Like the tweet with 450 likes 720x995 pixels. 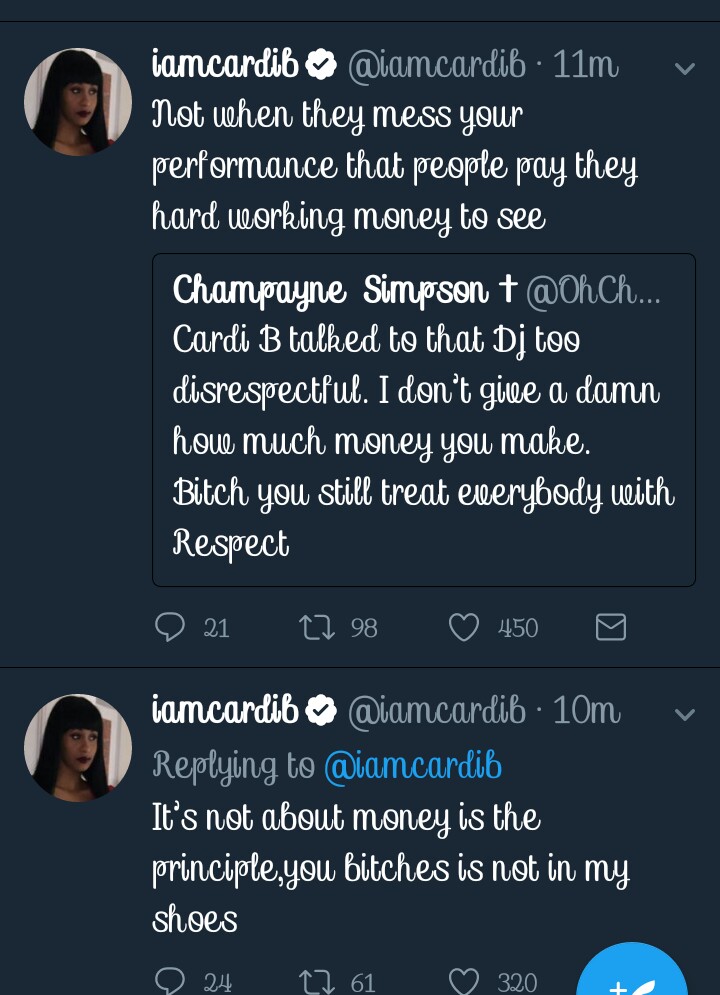(464, 627)
